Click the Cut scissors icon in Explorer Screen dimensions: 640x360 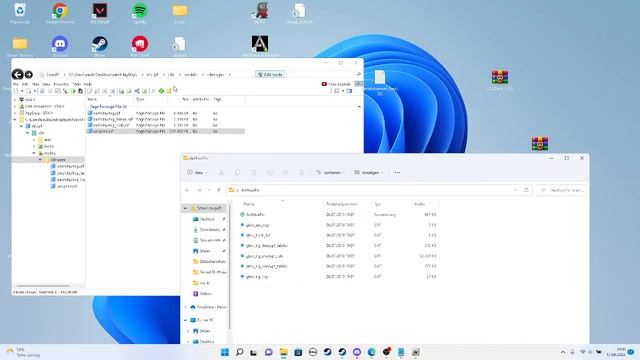tap(222, 173)
